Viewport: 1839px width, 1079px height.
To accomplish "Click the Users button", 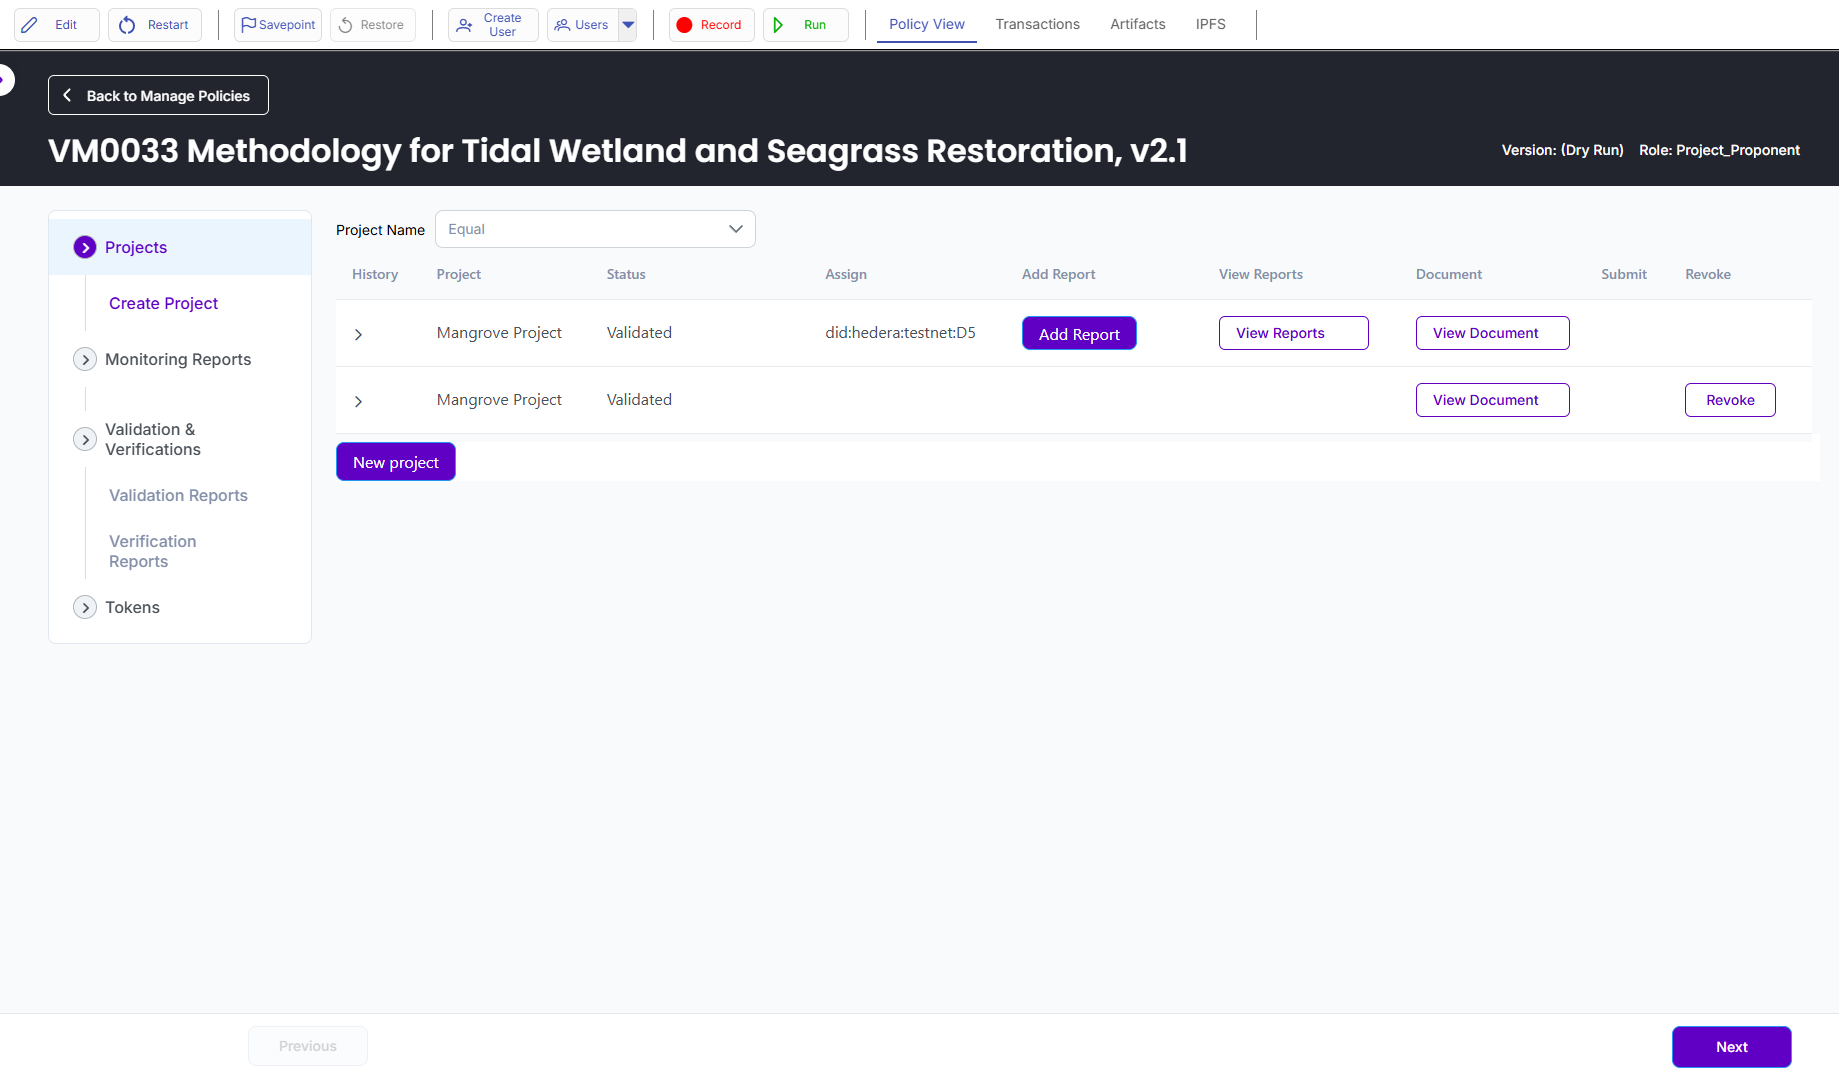I will click(x=583, y=25).
